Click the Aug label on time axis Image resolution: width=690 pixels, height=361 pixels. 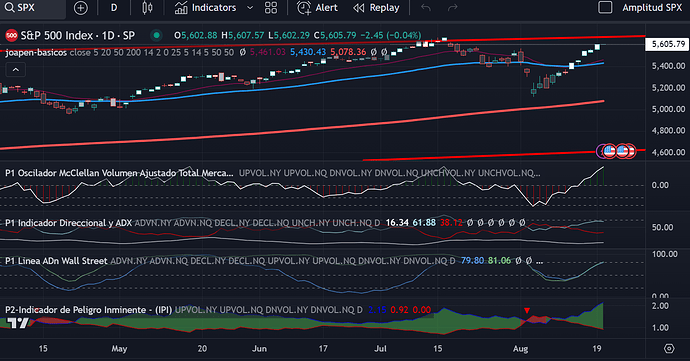pos(521,349)
